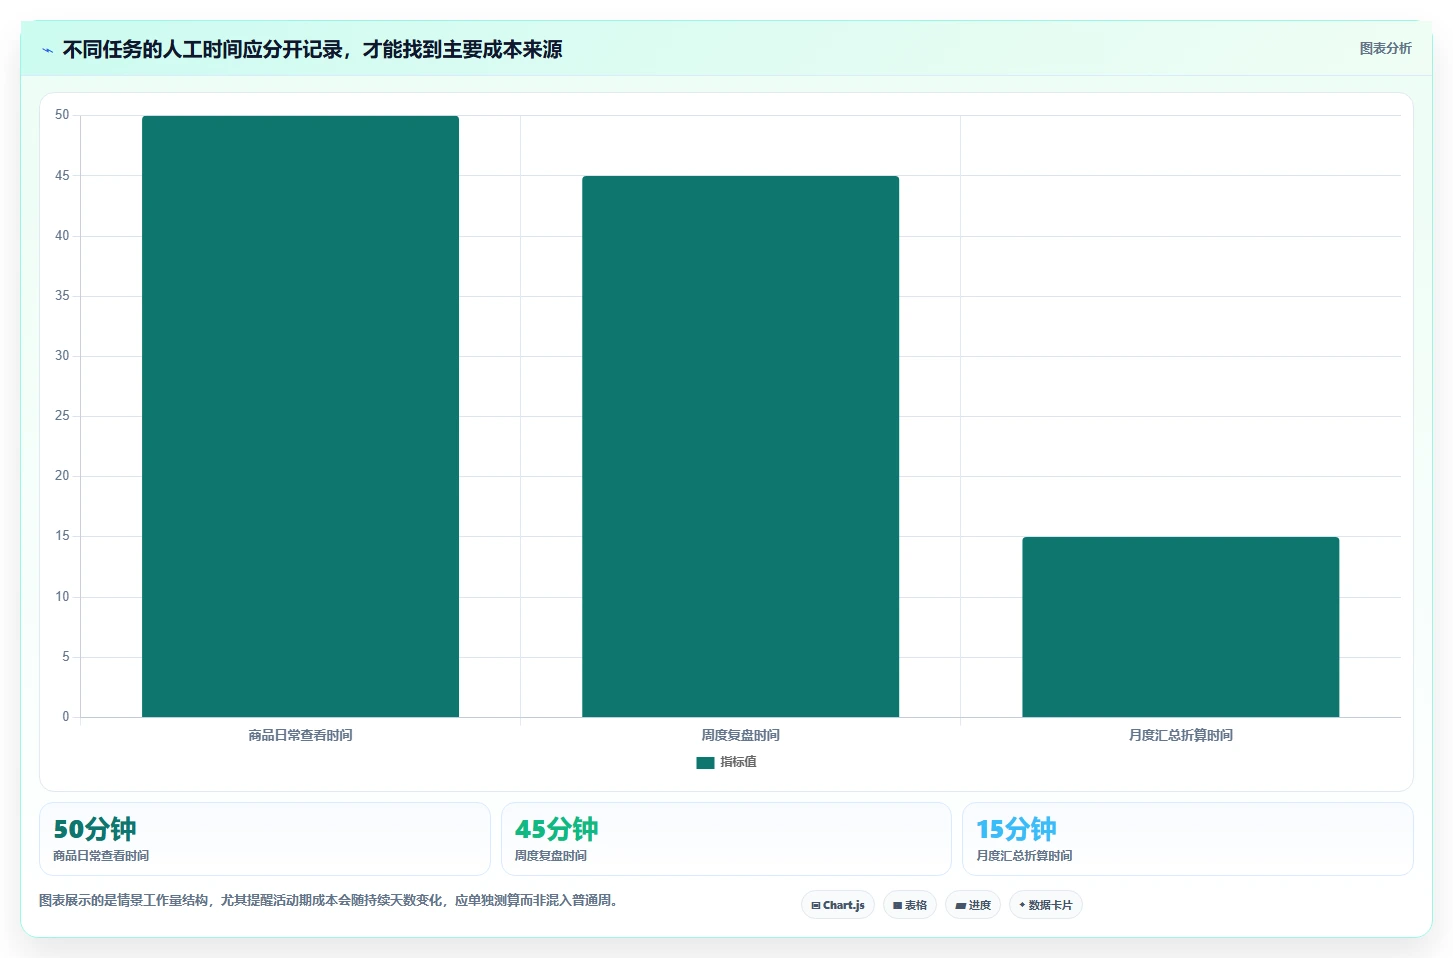Select the 周度复盘时间 bar in the chart

click(740, 446)
